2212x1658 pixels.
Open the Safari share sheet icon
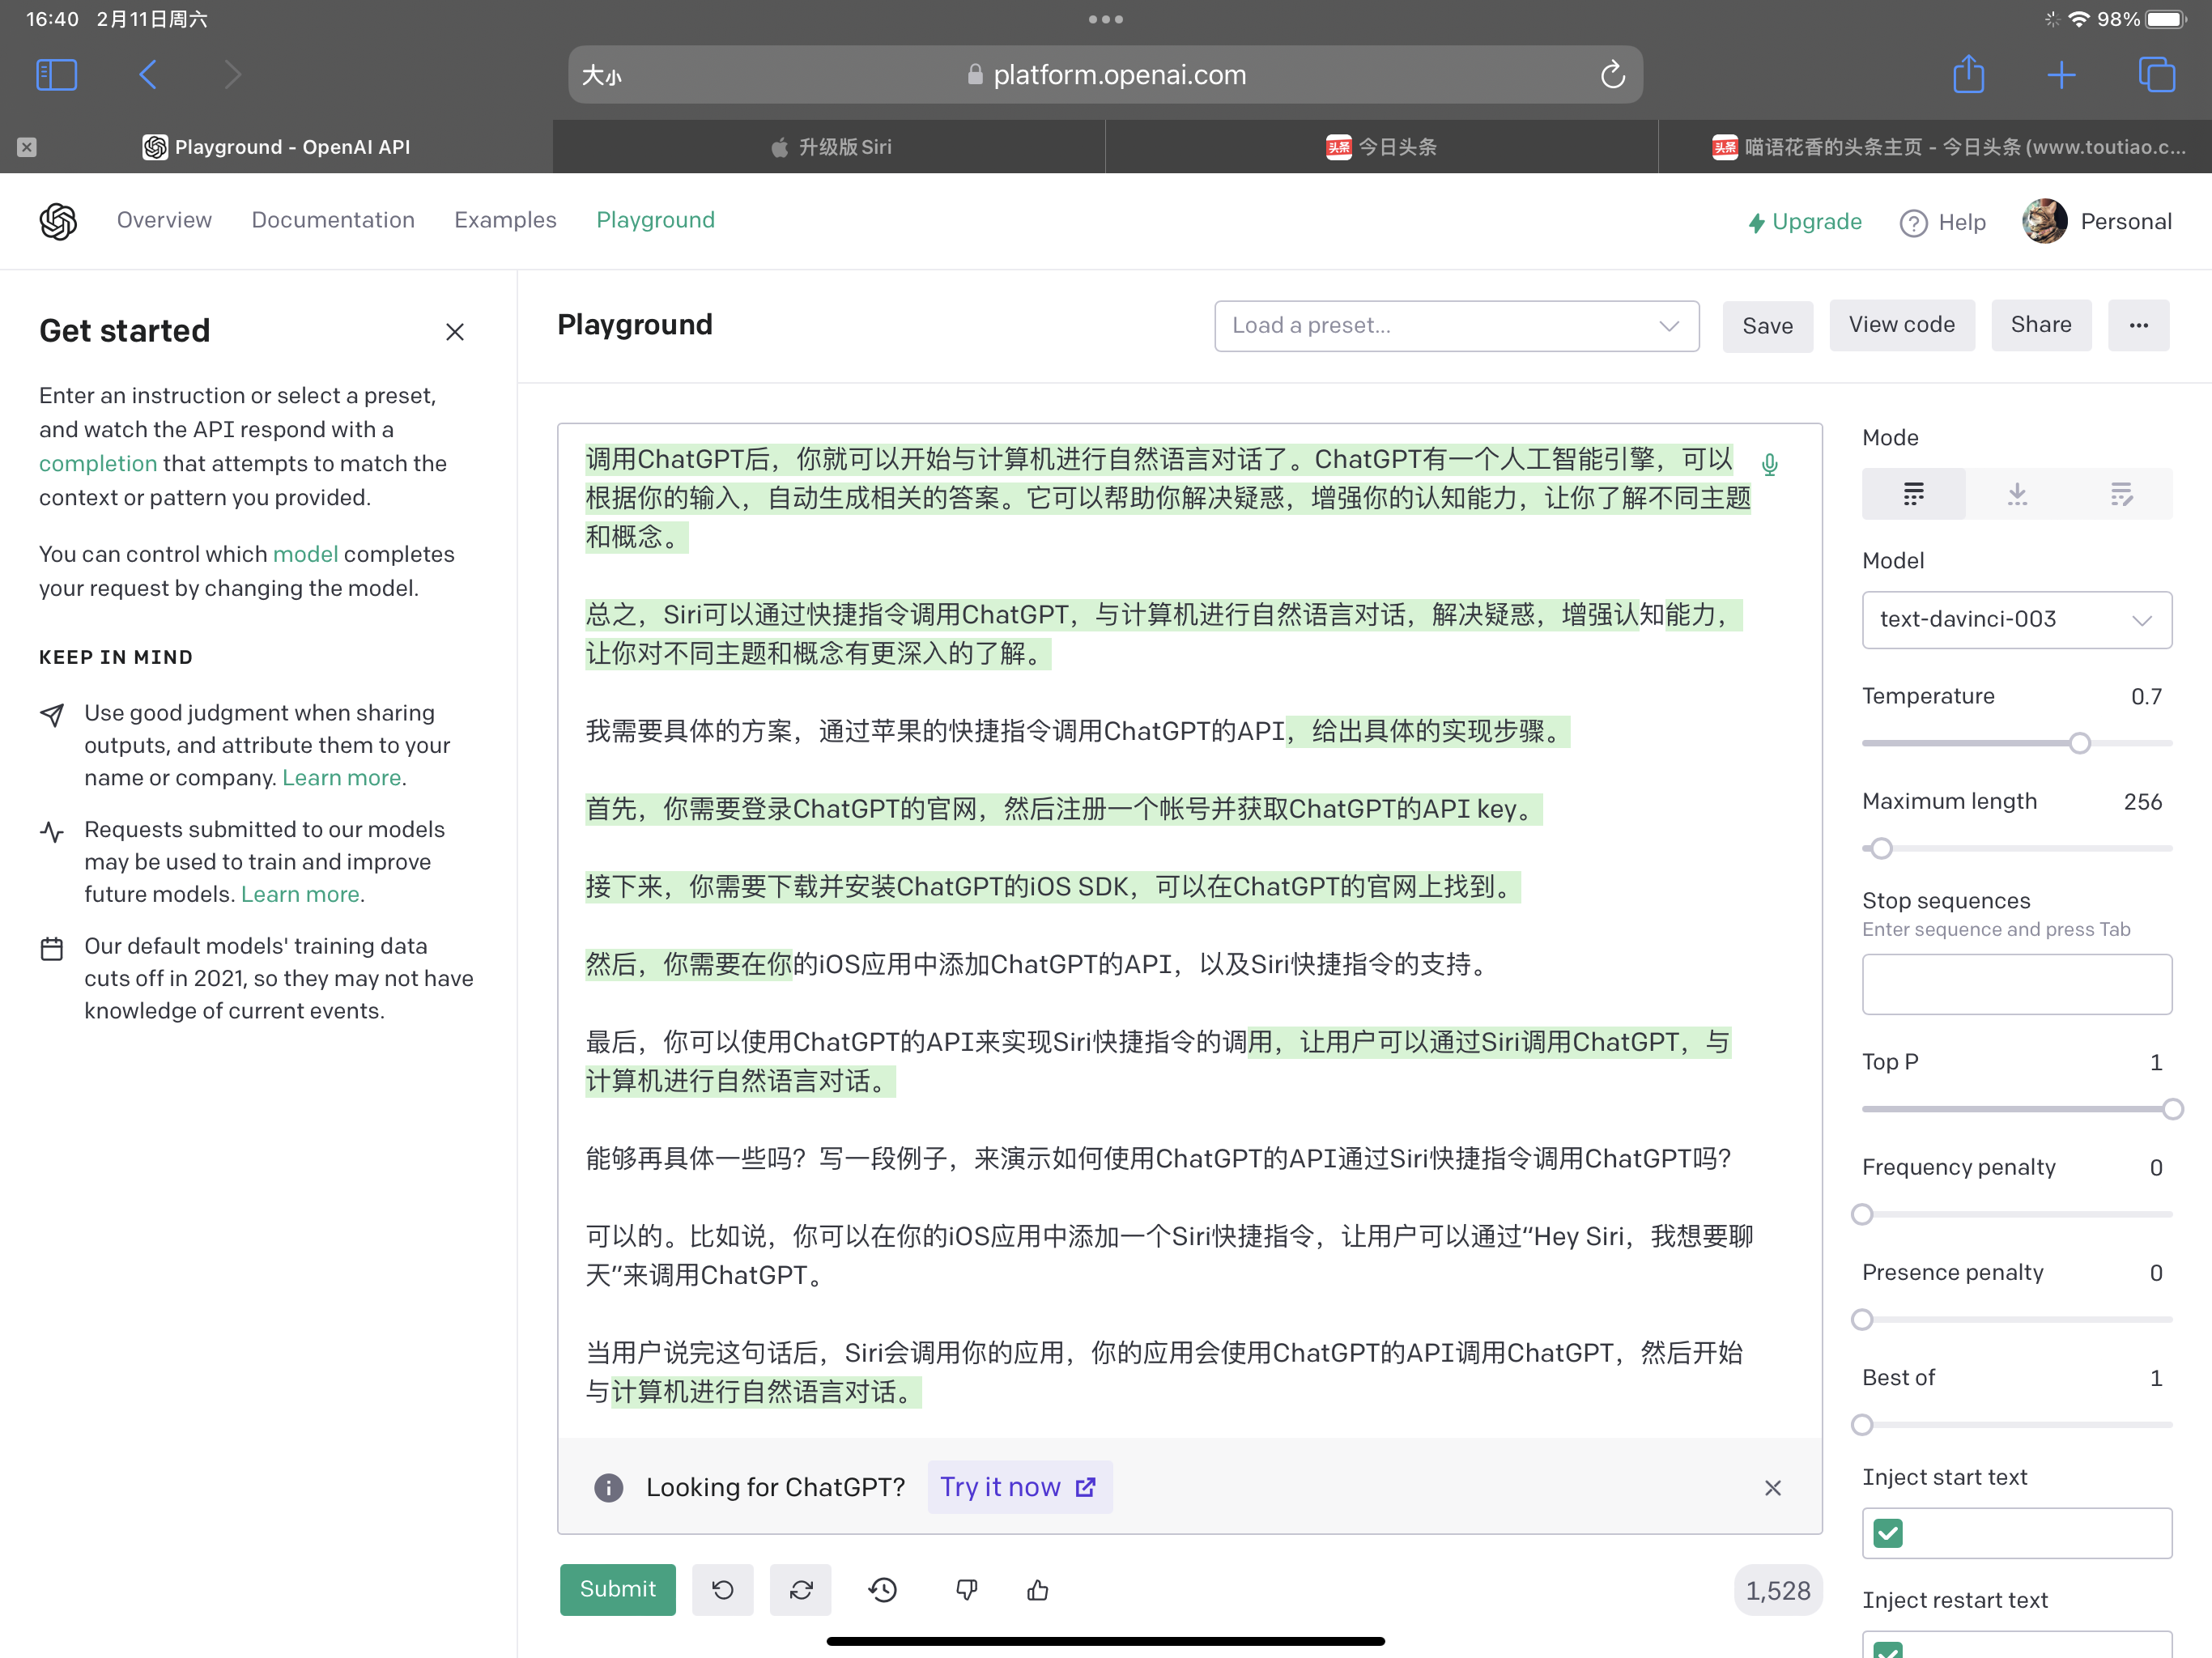tap(1968, 74)
